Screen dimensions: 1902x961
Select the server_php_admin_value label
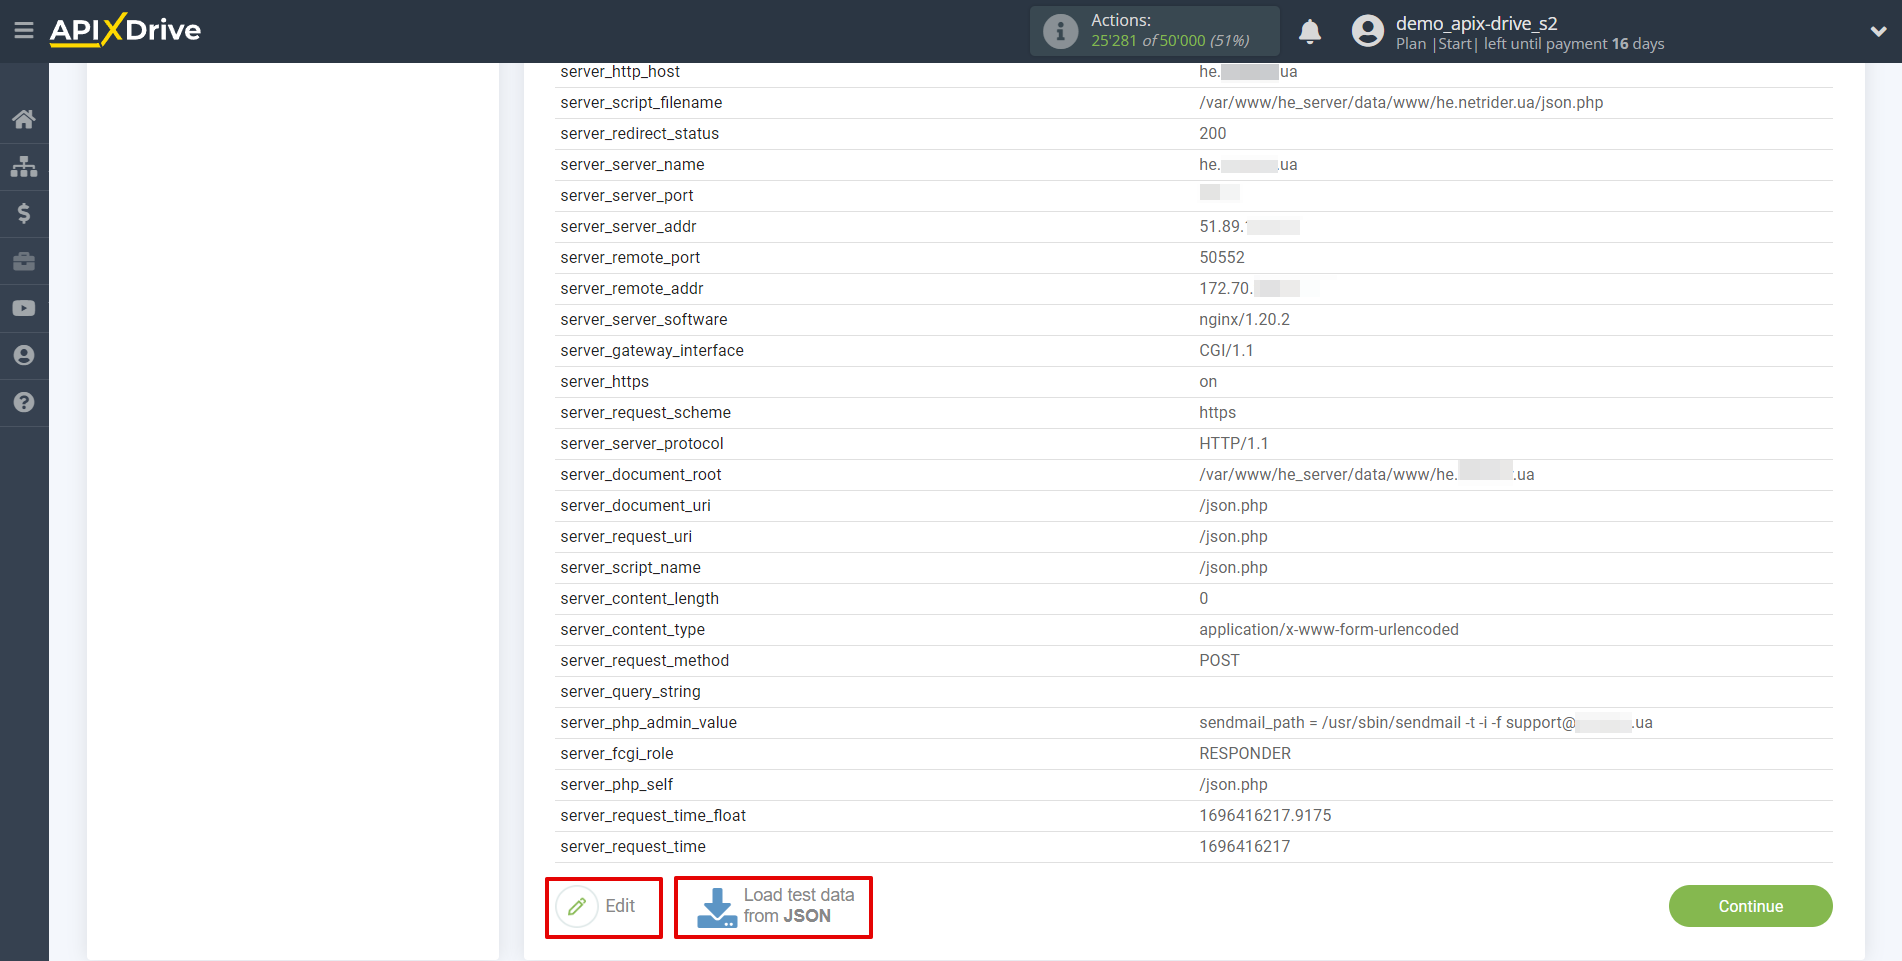tap(648, 723)
